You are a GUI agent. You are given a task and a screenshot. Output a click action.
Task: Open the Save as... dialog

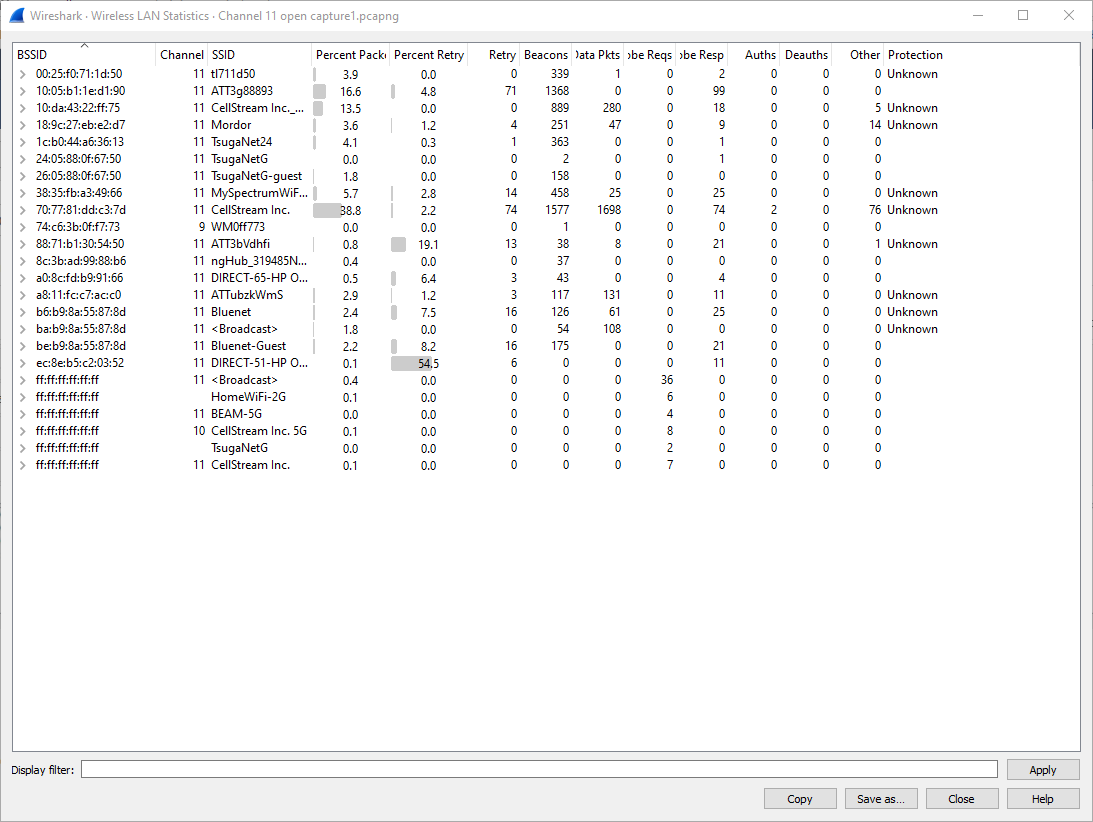tap(881, 799)
